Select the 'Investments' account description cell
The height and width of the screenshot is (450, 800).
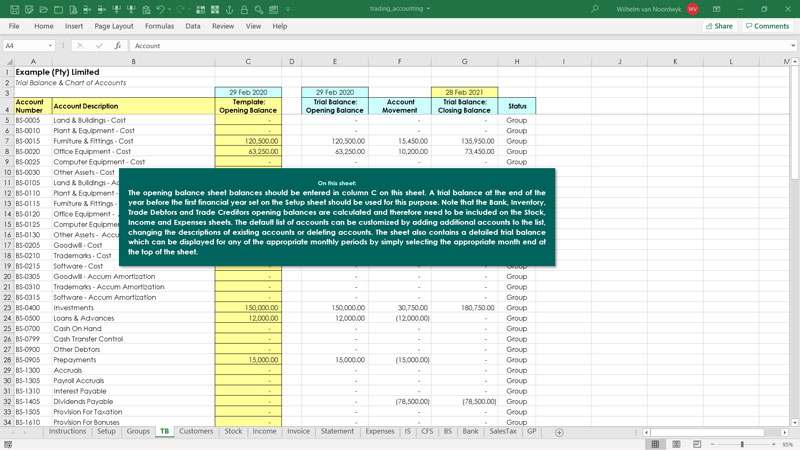(133, 308)
